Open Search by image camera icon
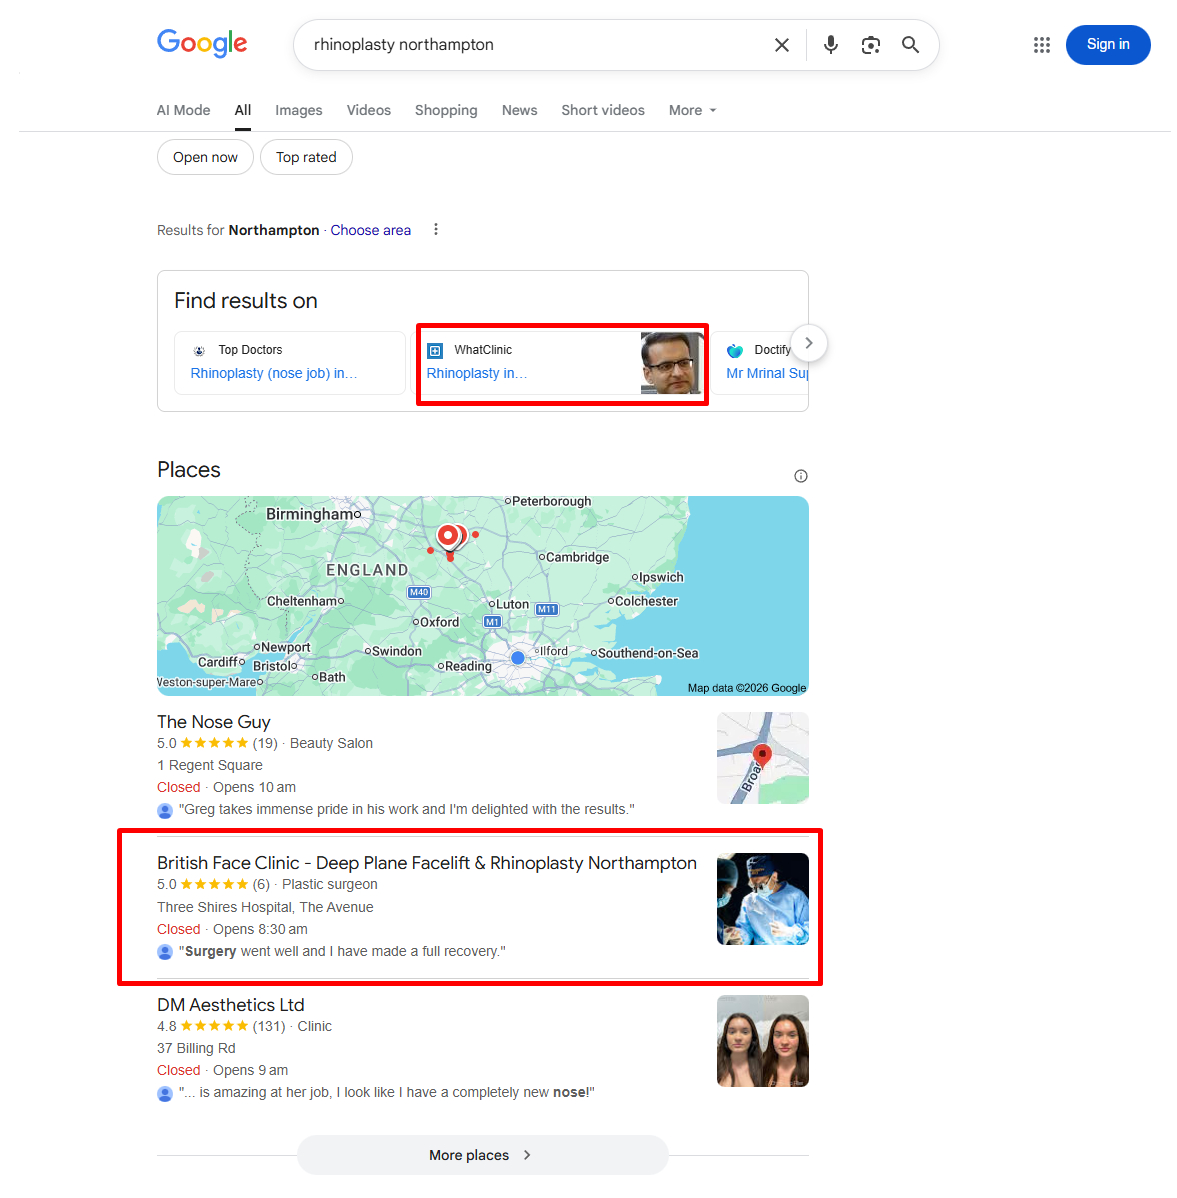Screen dimensions: 1177x1198 pyautogui.click(x=870, y=45)
